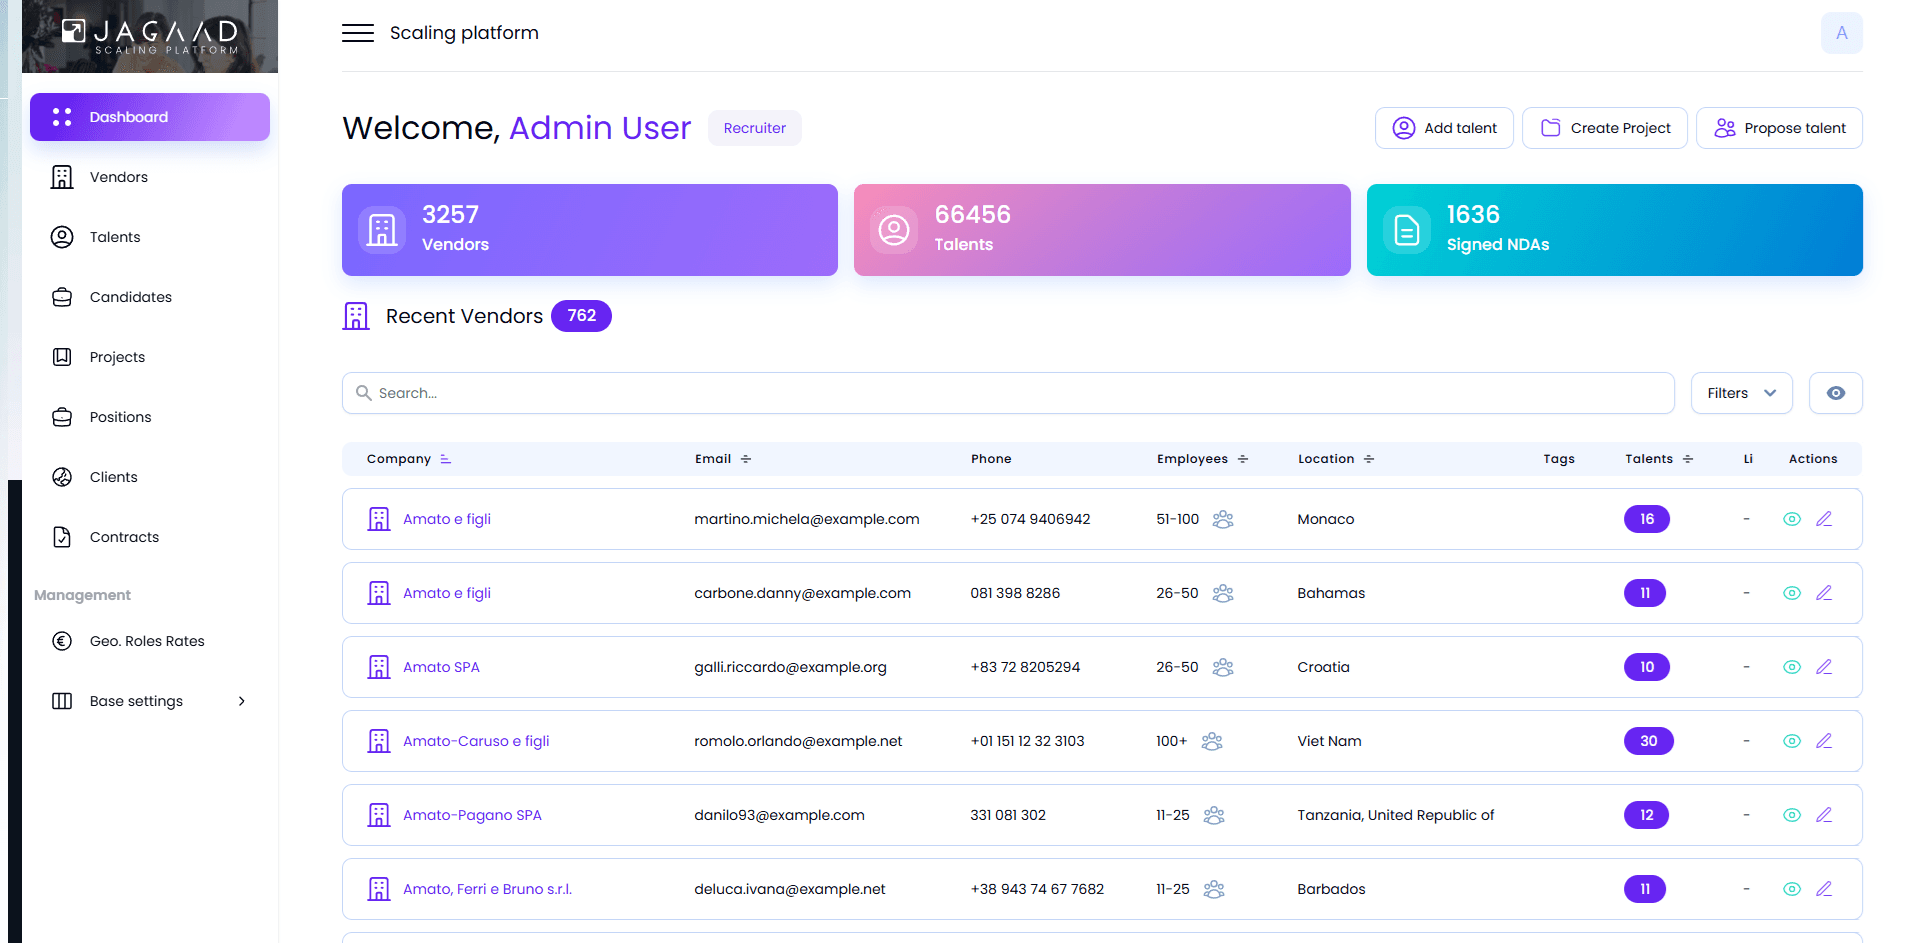Image resolution: width=1920 pixels, height=943 pixels.
Task: Toggle the column visibility eye button near Filters
Action: [x=1835, y=393]
